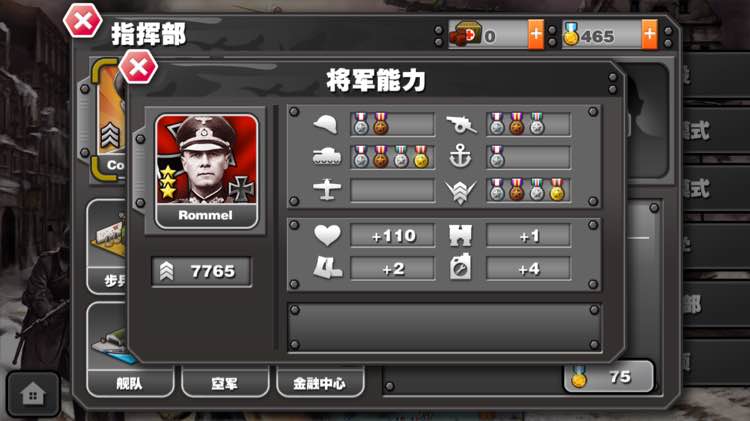
Task: Click the fortress castle bonus icon
Action: click(x=460, y=235)
